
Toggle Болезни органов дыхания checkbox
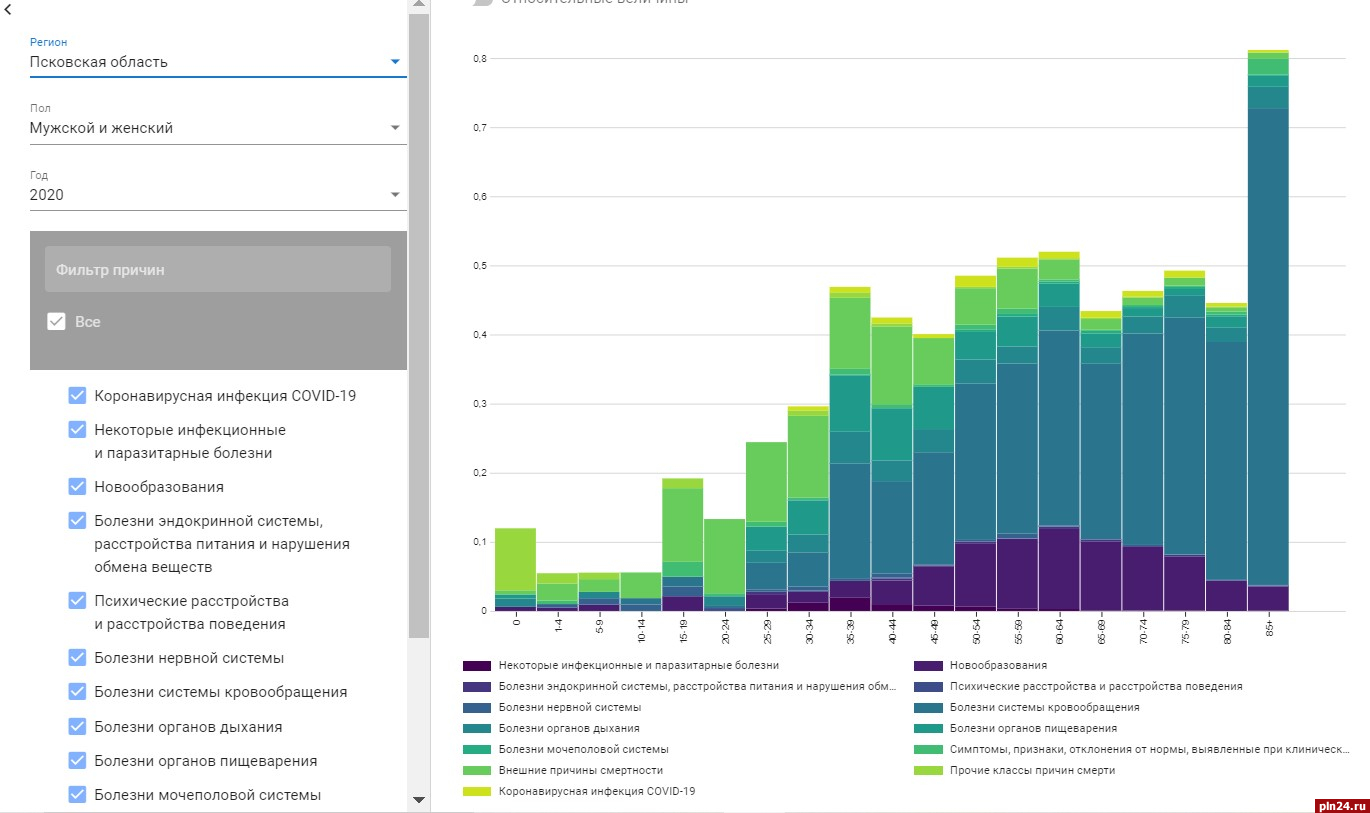coord(78,727)
